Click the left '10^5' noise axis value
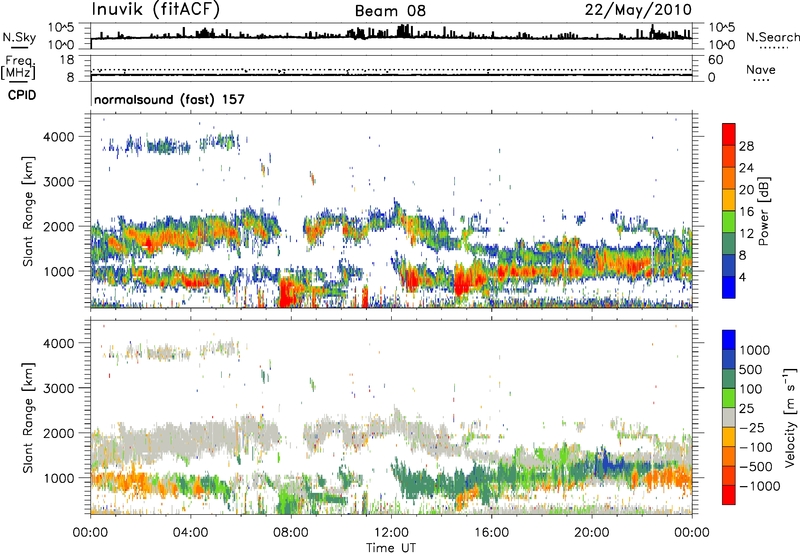 click(61, 27)
